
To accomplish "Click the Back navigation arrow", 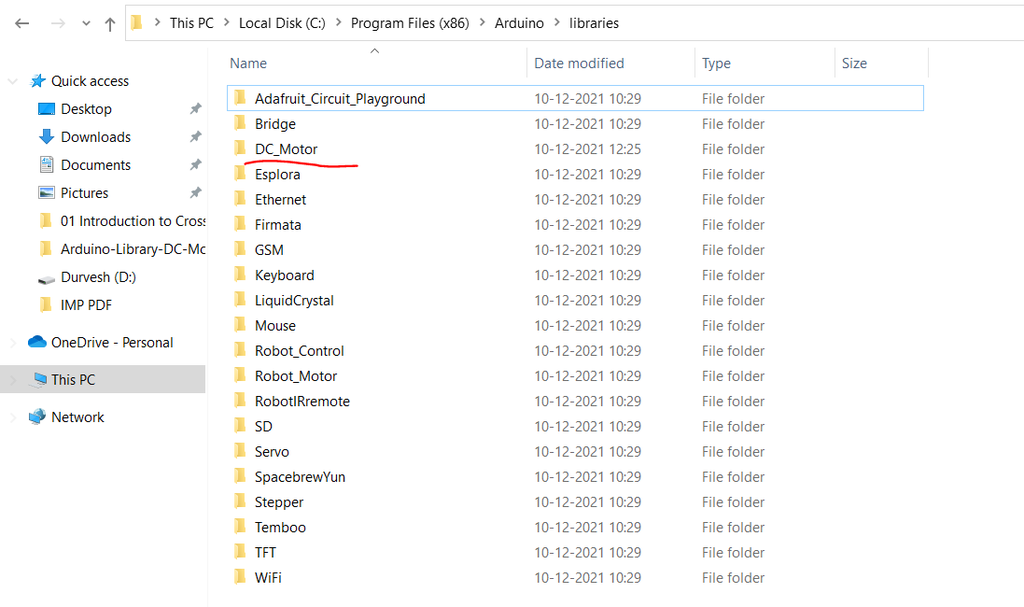I will pyautogui.click(x=22, y=24).
